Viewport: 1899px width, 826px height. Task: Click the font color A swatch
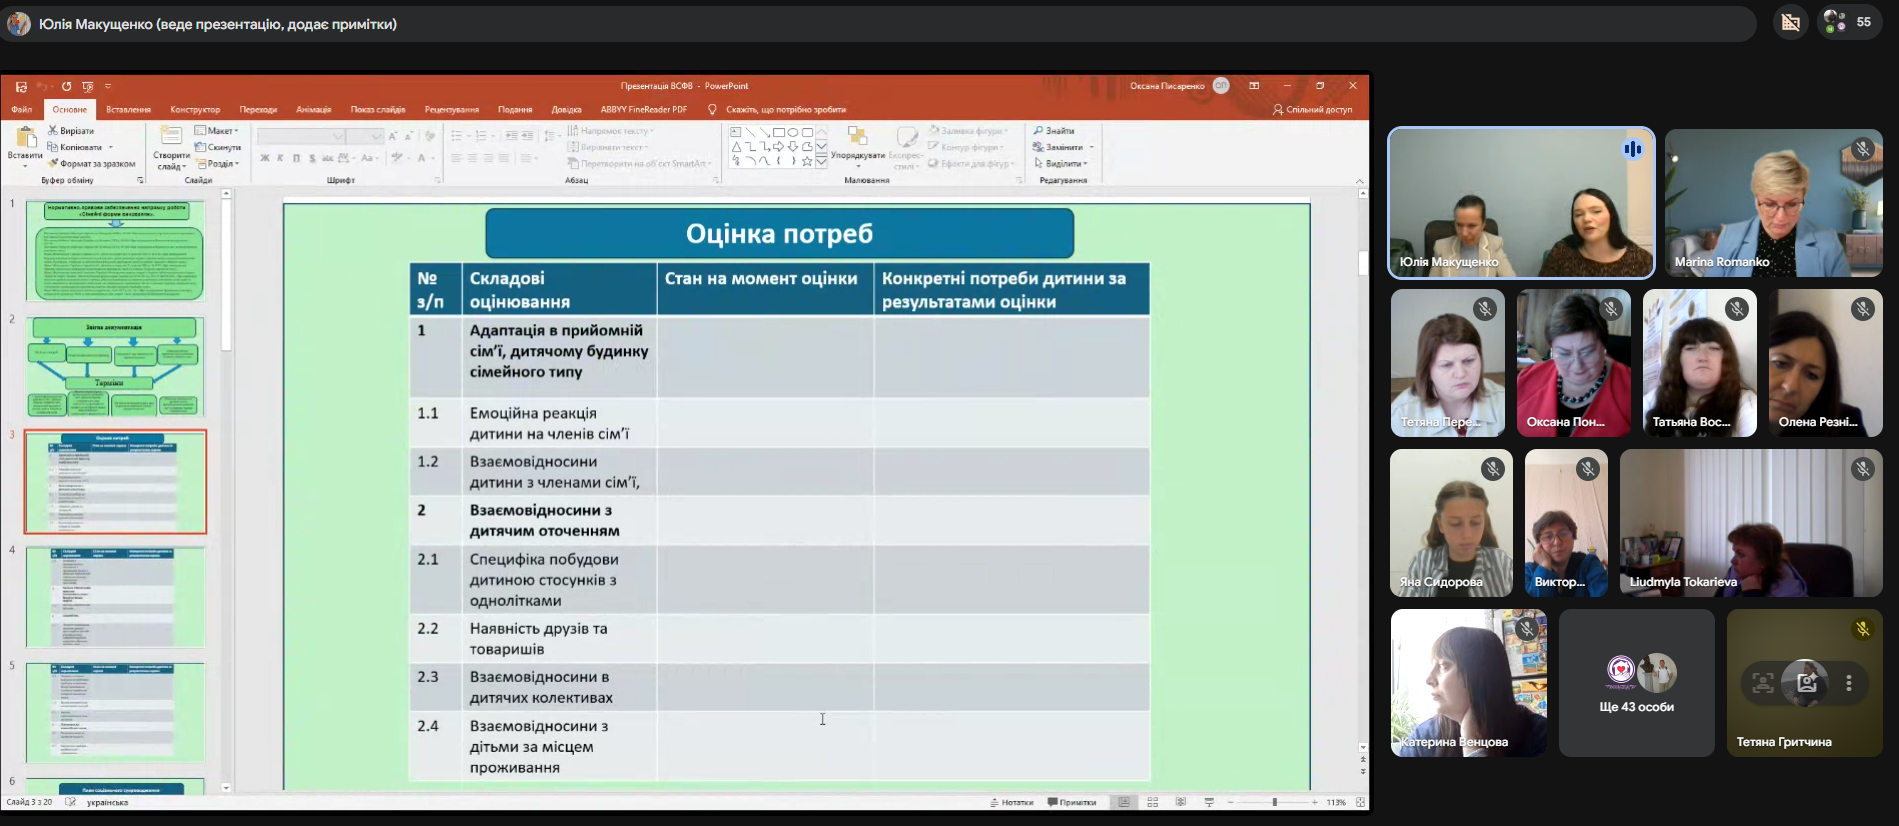(422, 158)
